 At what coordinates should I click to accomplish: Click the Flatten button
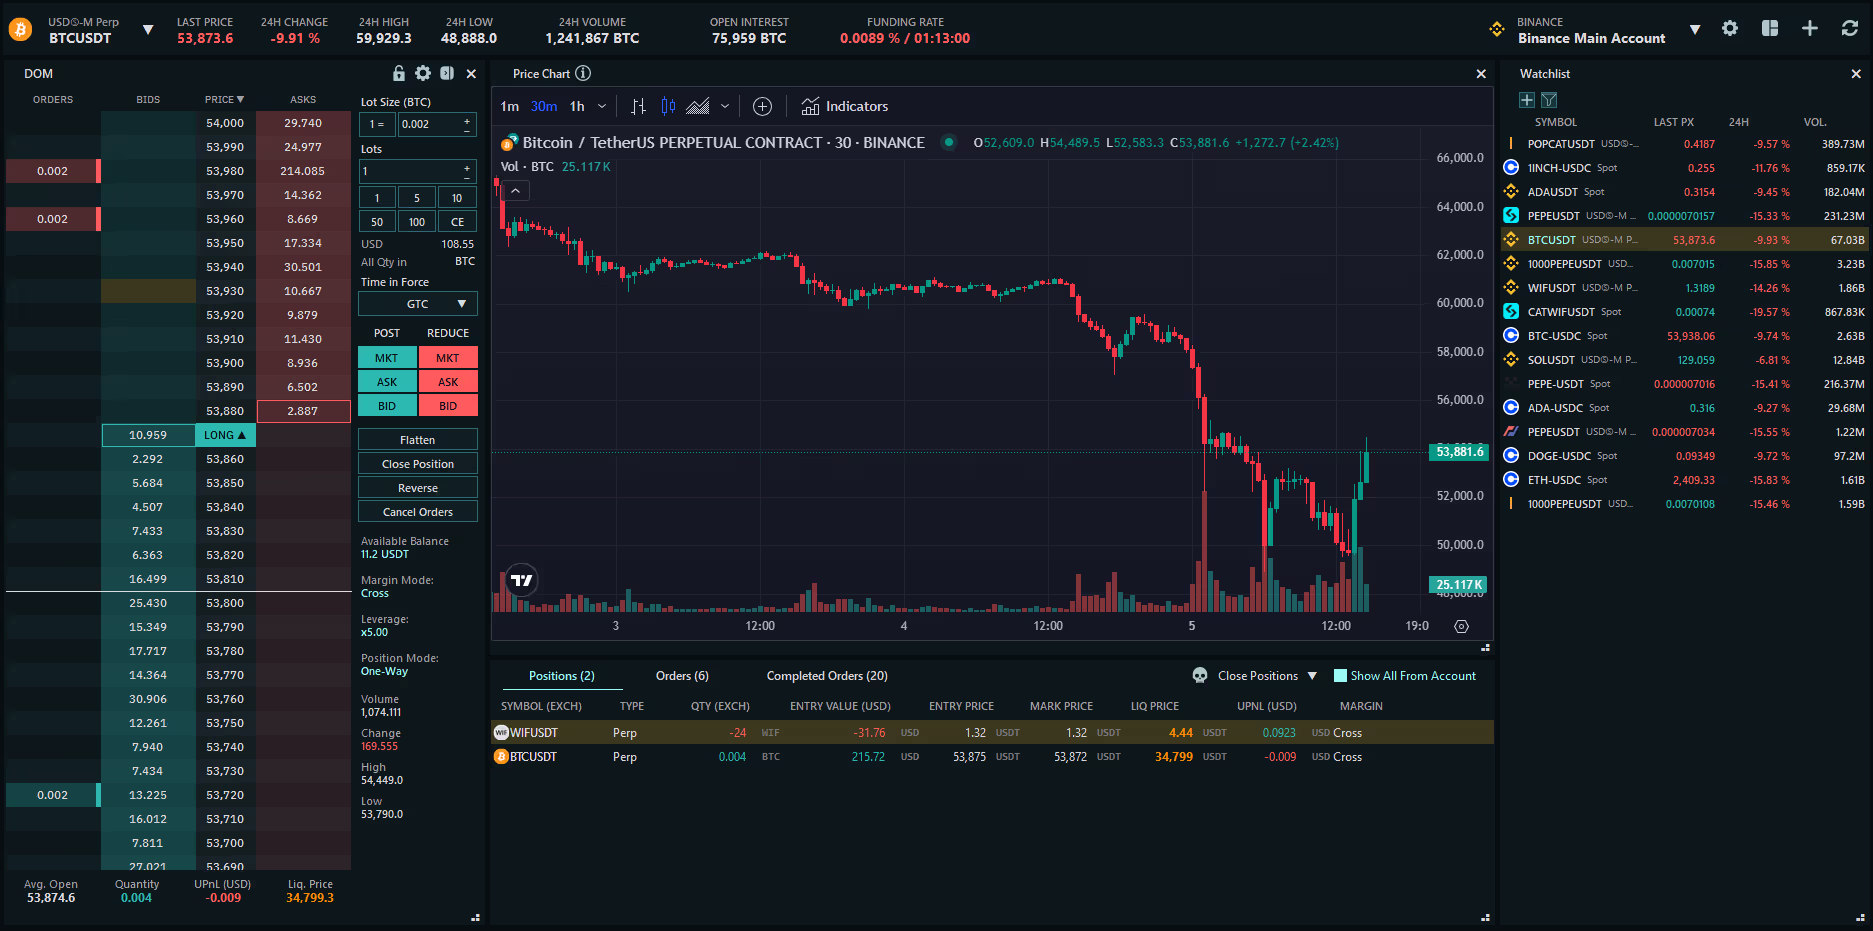418,440
